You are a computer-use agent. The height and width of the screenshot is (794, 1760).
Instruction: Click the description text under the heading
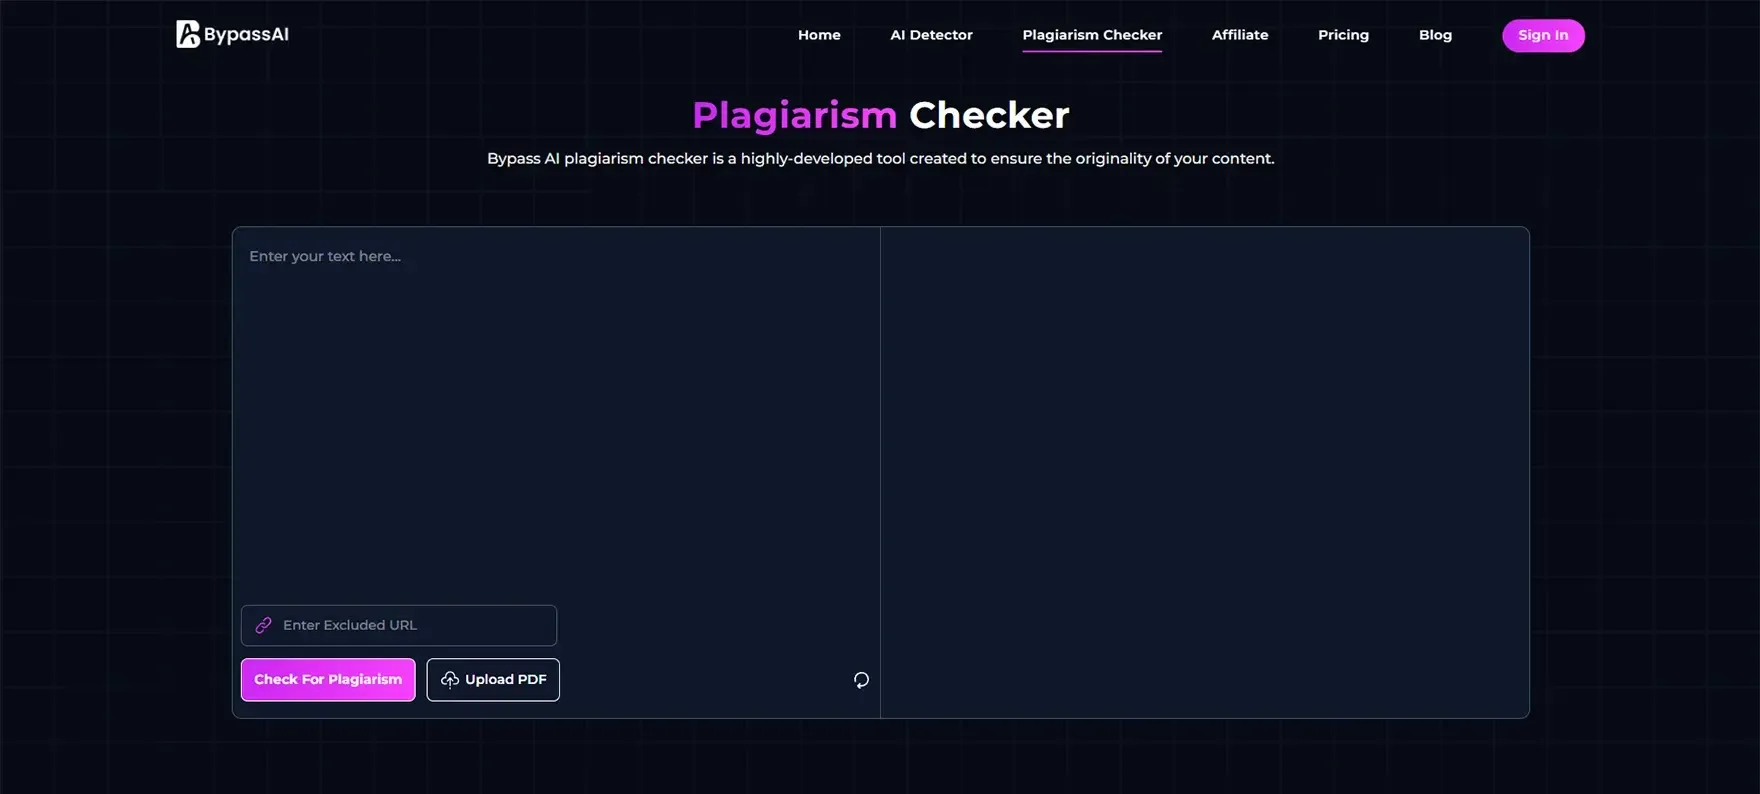[880, 159]
